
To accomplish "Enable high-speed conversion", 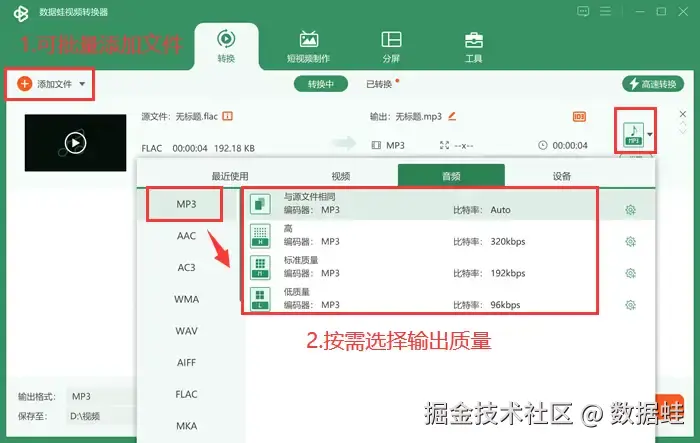I will coord(653,84).
